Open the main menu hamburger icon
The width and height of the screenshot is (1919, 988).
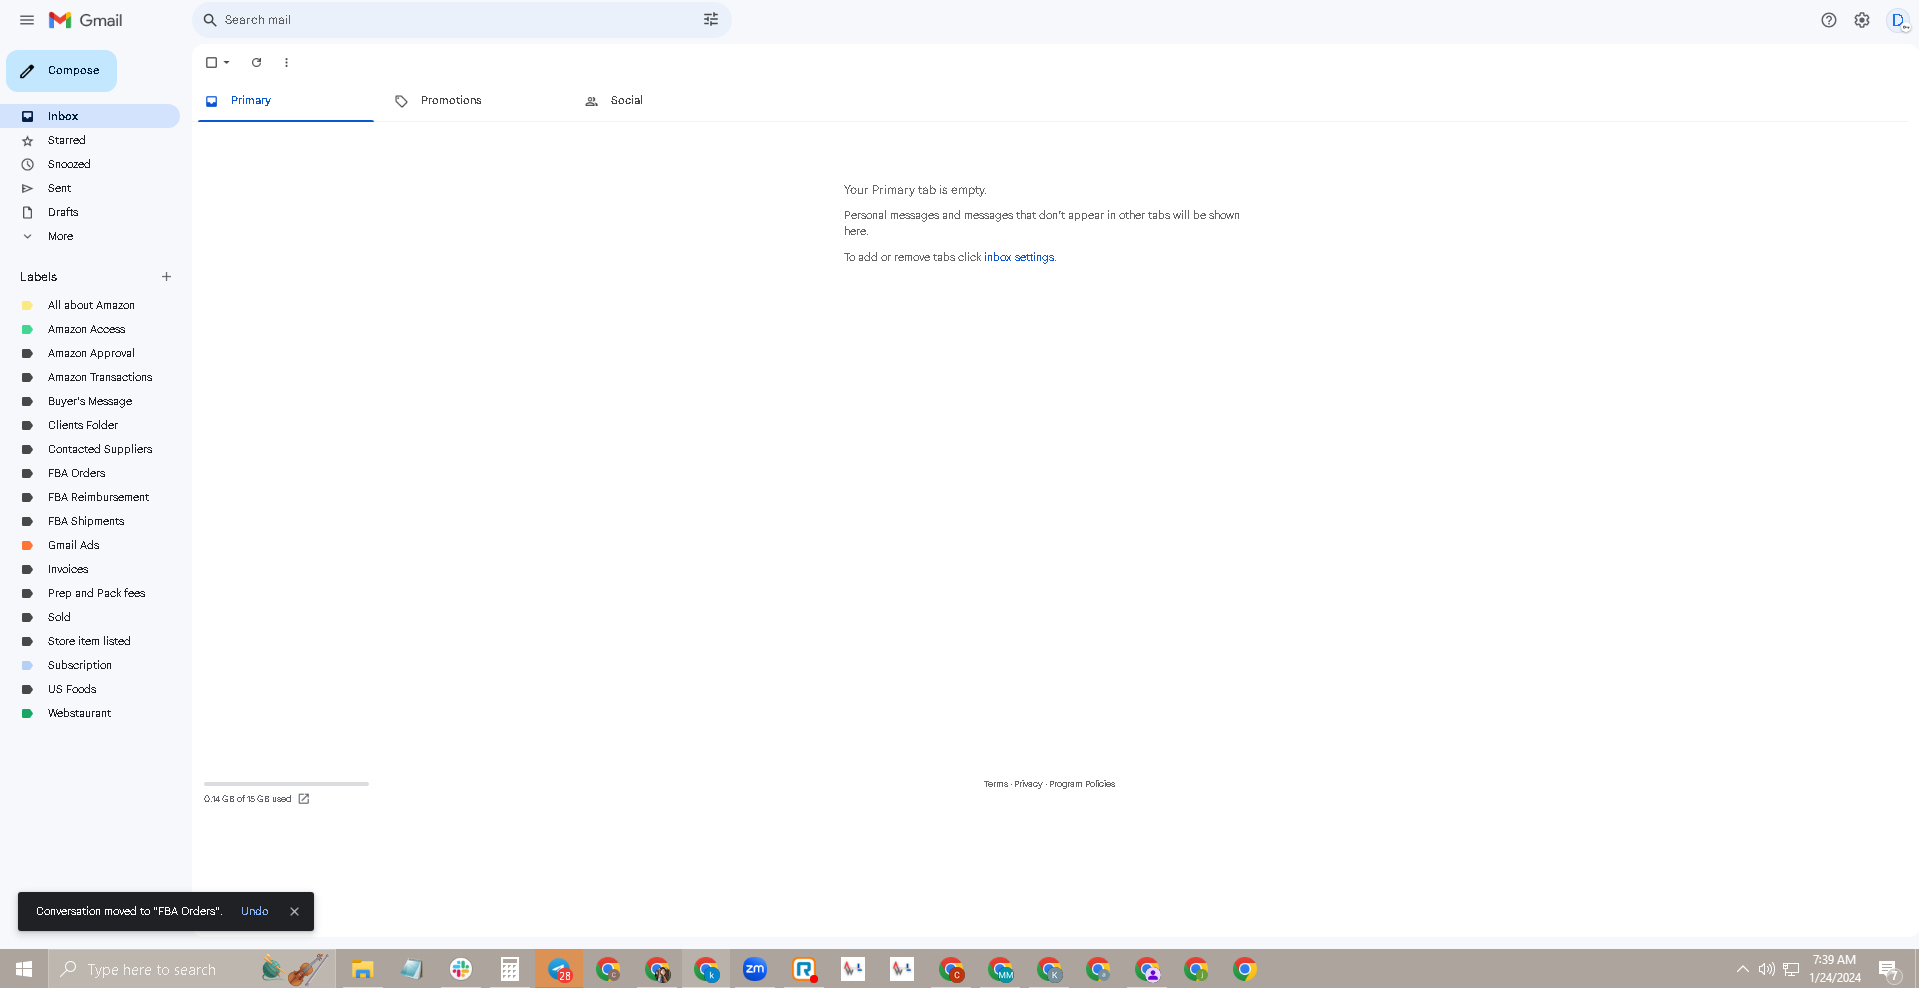[27, 20]
